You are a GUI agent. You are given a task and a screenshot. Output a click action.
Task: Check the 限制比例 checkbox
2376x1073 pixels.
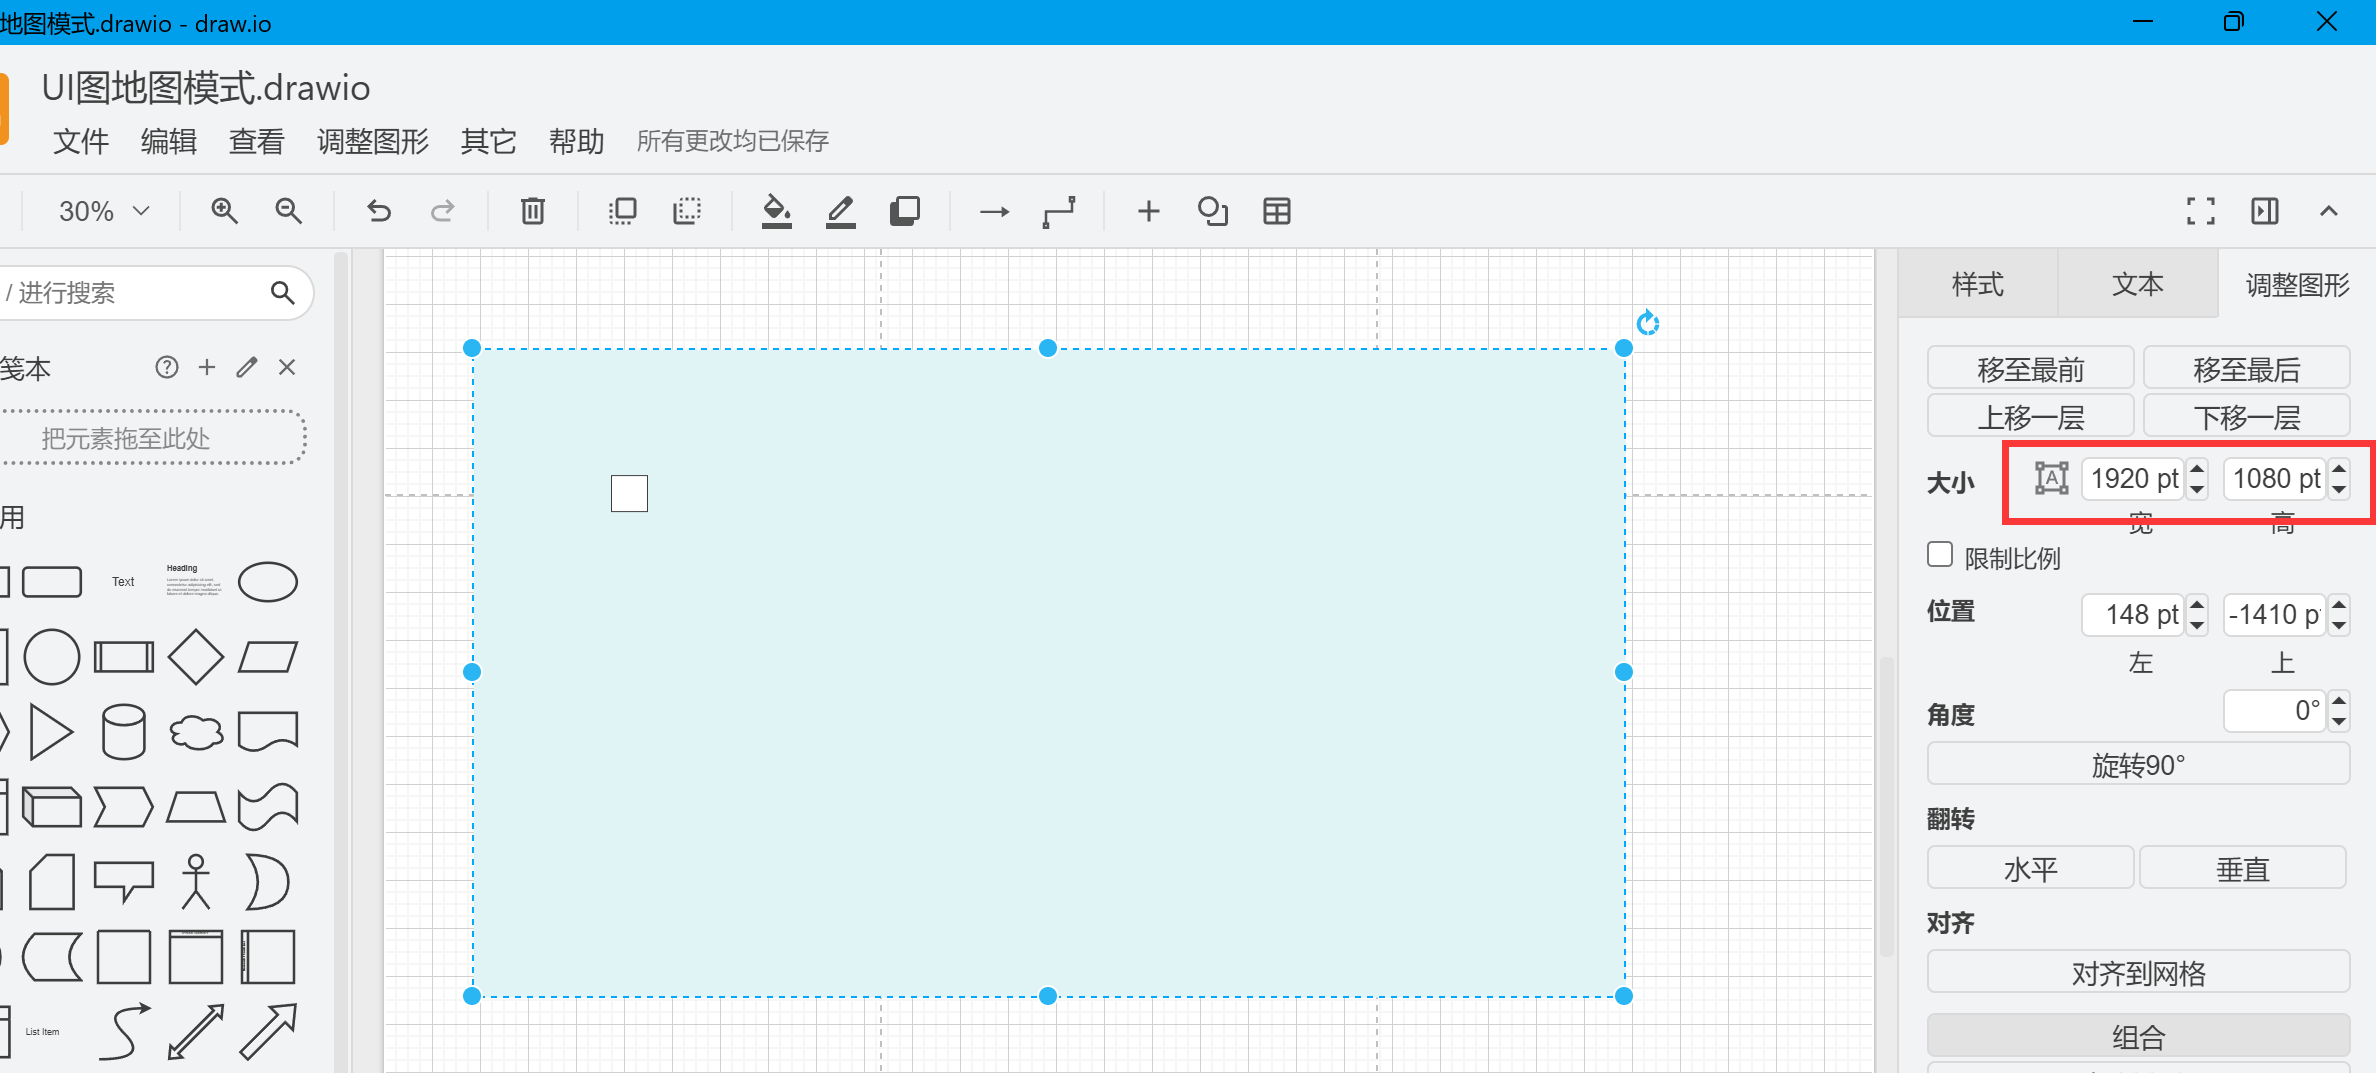[x=1940, y=554]
